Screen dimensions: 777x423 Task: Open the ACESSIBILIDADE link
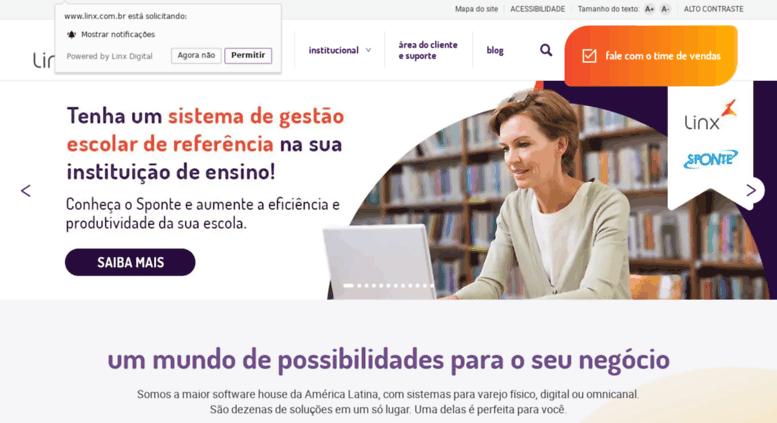pyautogui.click(x=538, y=9)
